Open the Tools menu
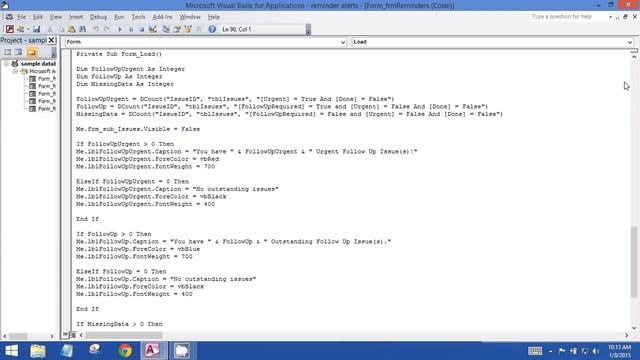640x360 pixels. click(x=138, y=17)
